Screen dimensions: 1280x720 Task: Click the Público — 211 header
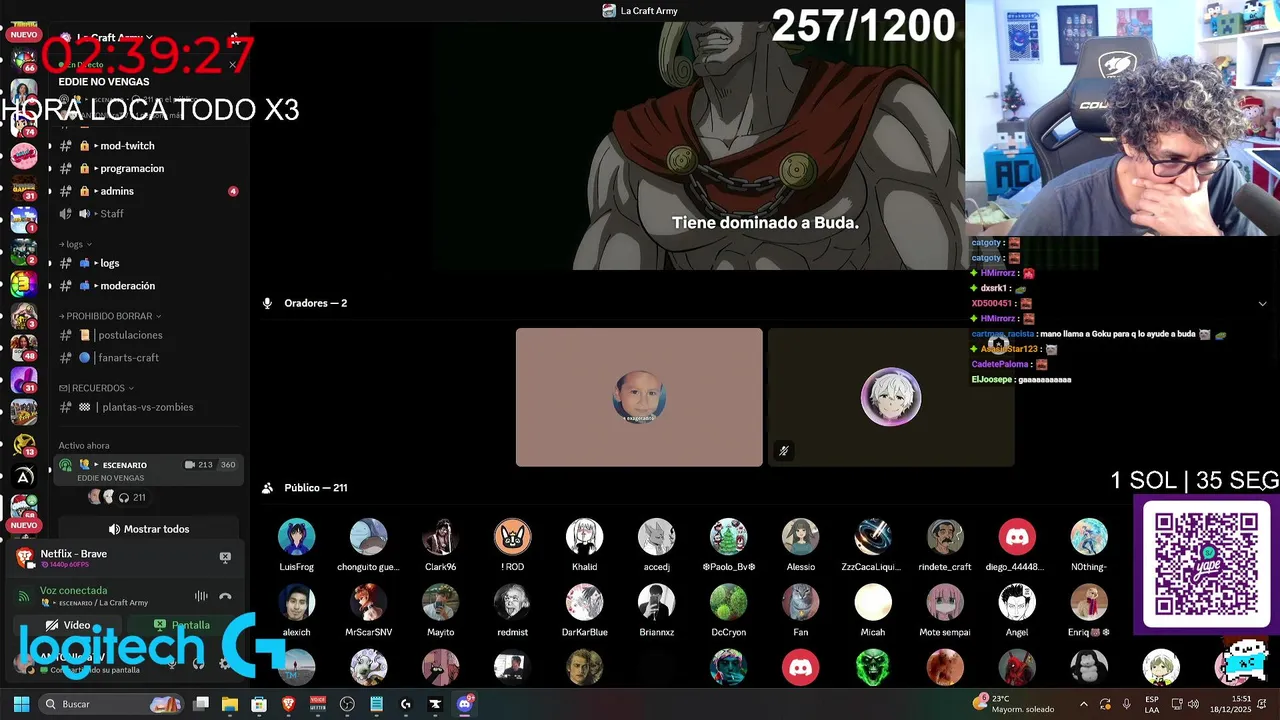[x=315, y=488]
